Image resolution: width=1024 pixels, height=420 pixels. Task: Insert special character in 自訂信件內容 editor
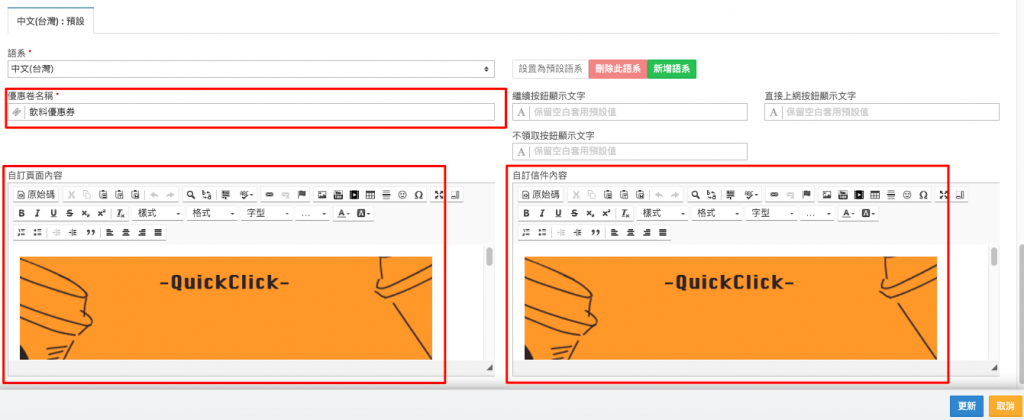point(923,194)
